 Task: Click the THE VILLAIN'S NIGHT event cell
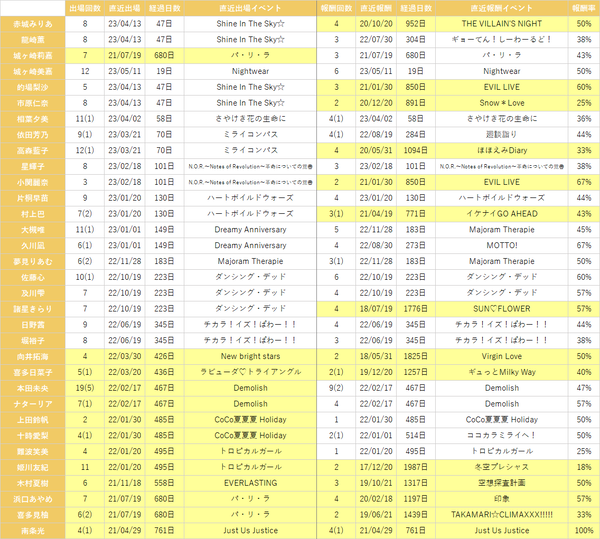tap(502, 24)
